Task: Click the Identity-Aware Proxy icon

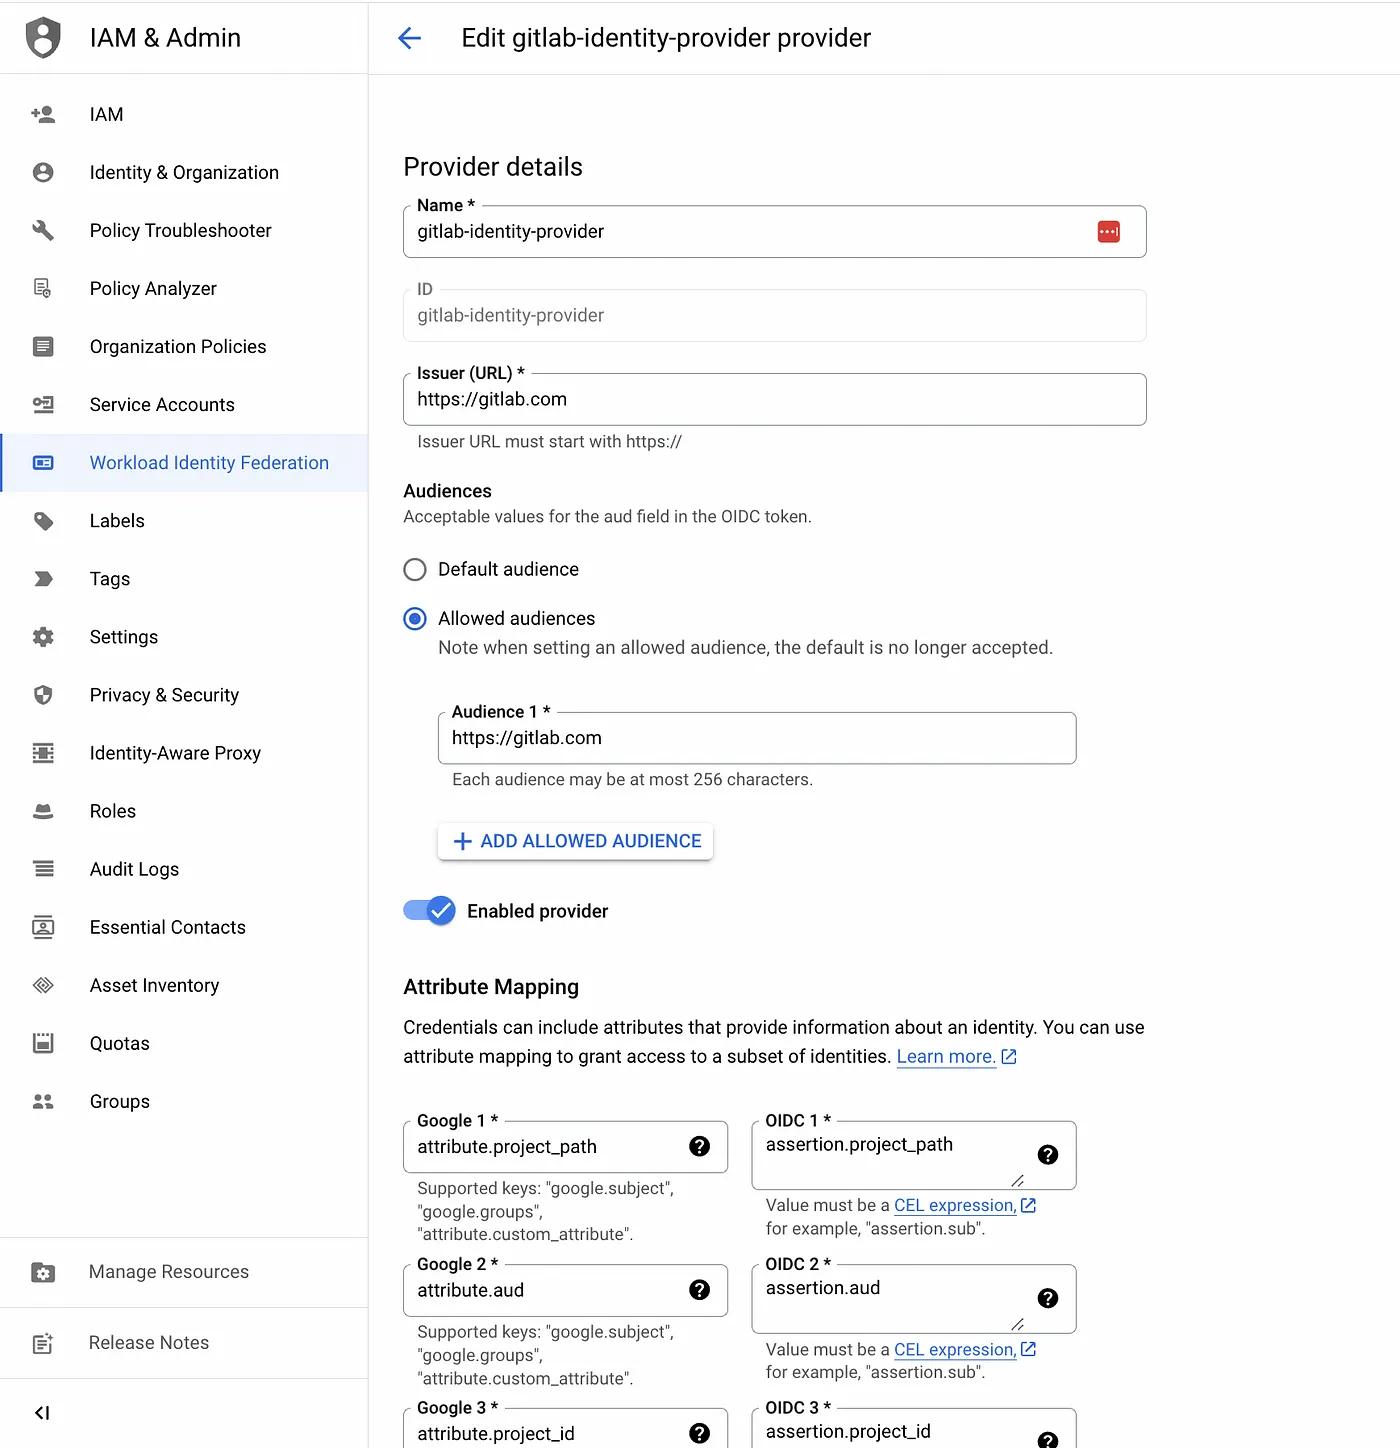Action: tap(43, 752)
